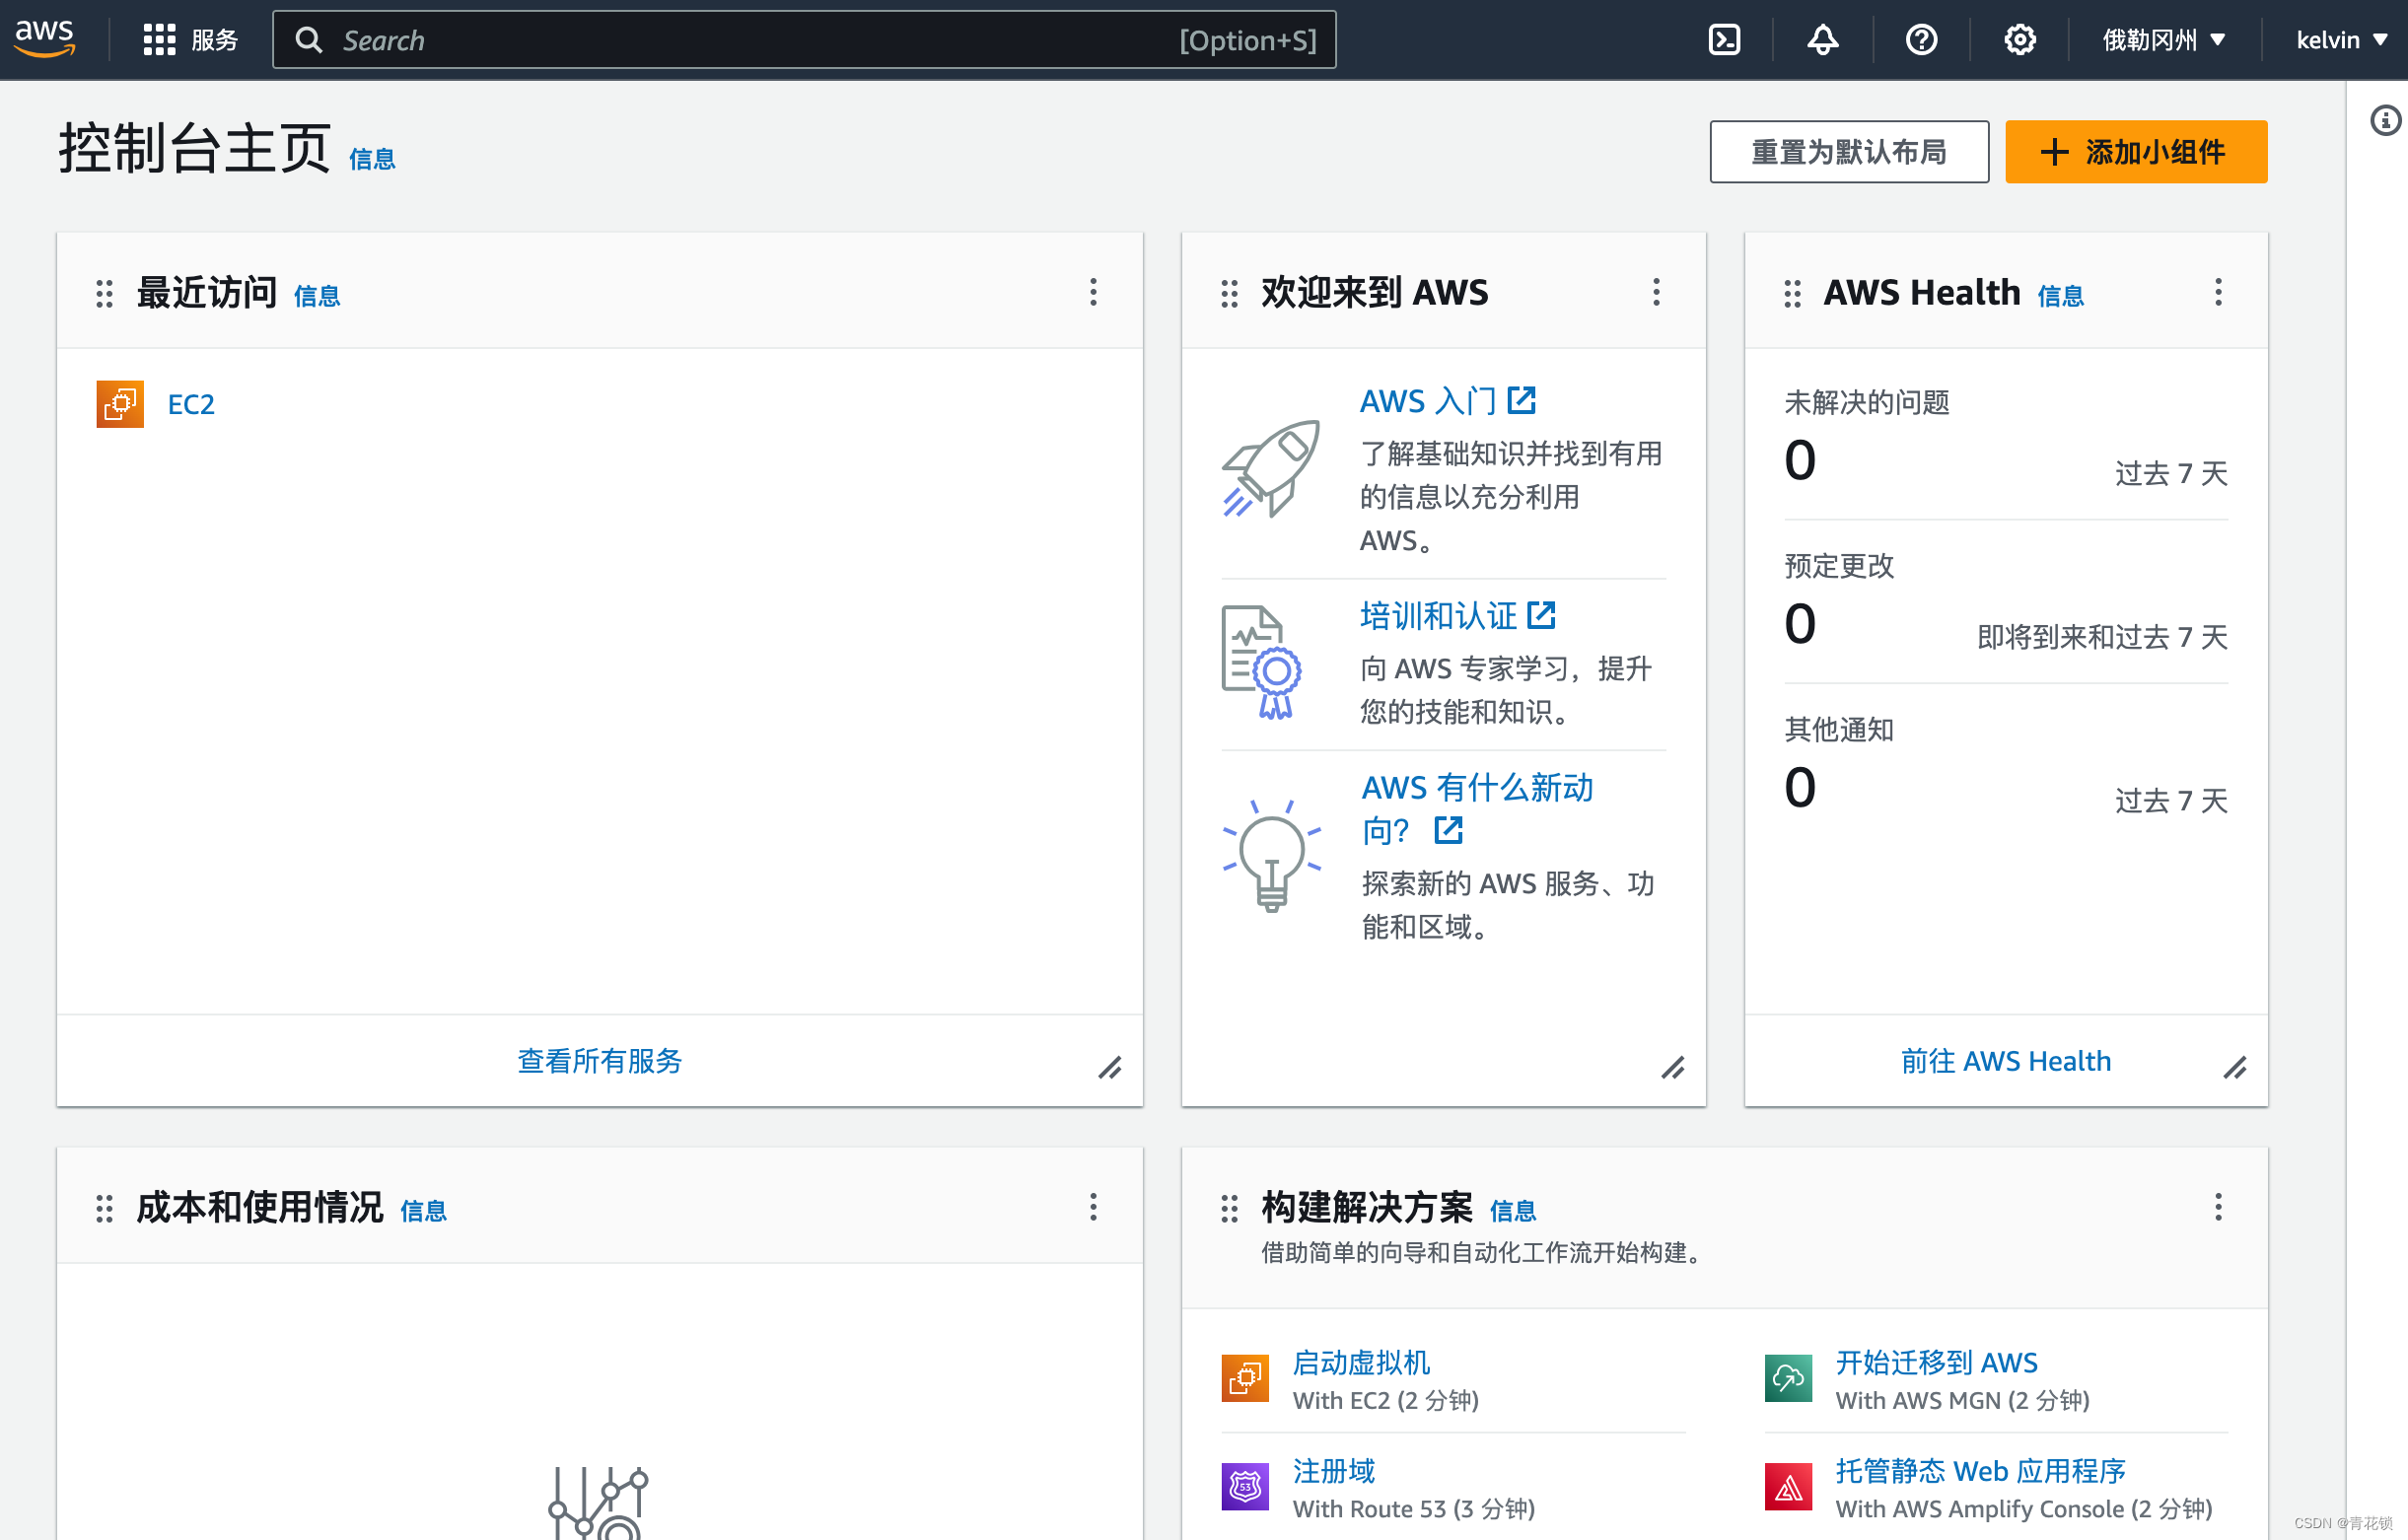This screenshot has height=1540, width=2408.
Task: Open the AWS 有什么新动向 link
Action: (x=1478, y=809)
